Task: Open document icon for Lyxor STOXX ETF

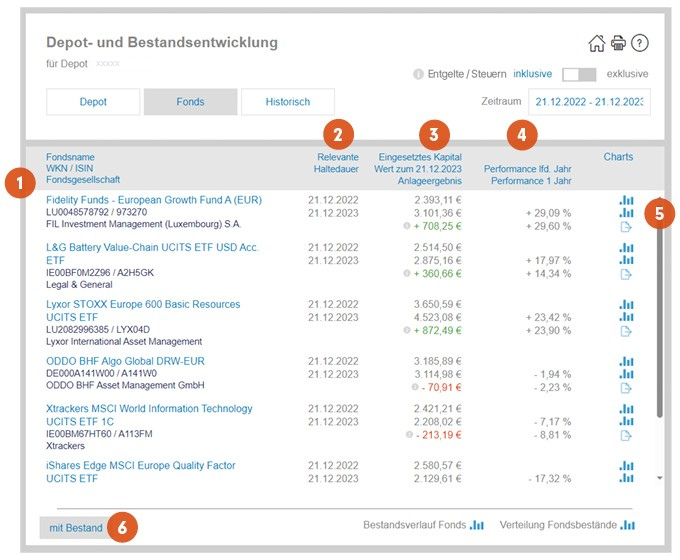Action: (626, 331)
